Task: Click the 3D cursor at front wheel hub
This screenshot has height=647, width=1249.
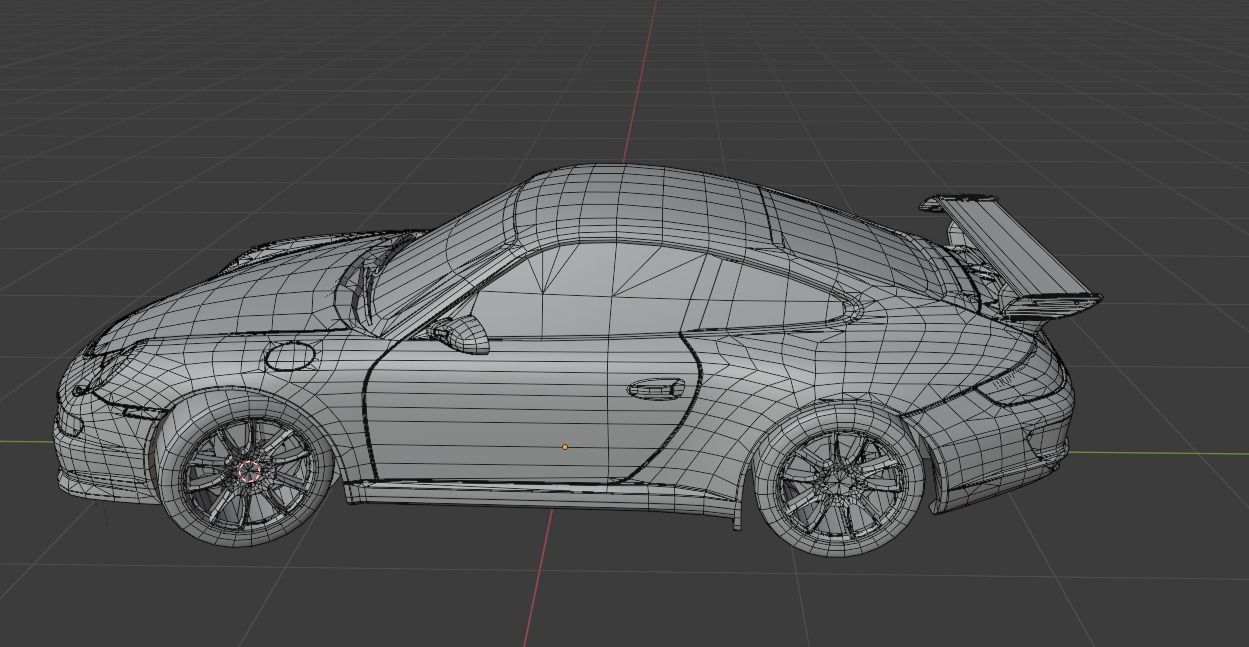Action: click(248, 470)
